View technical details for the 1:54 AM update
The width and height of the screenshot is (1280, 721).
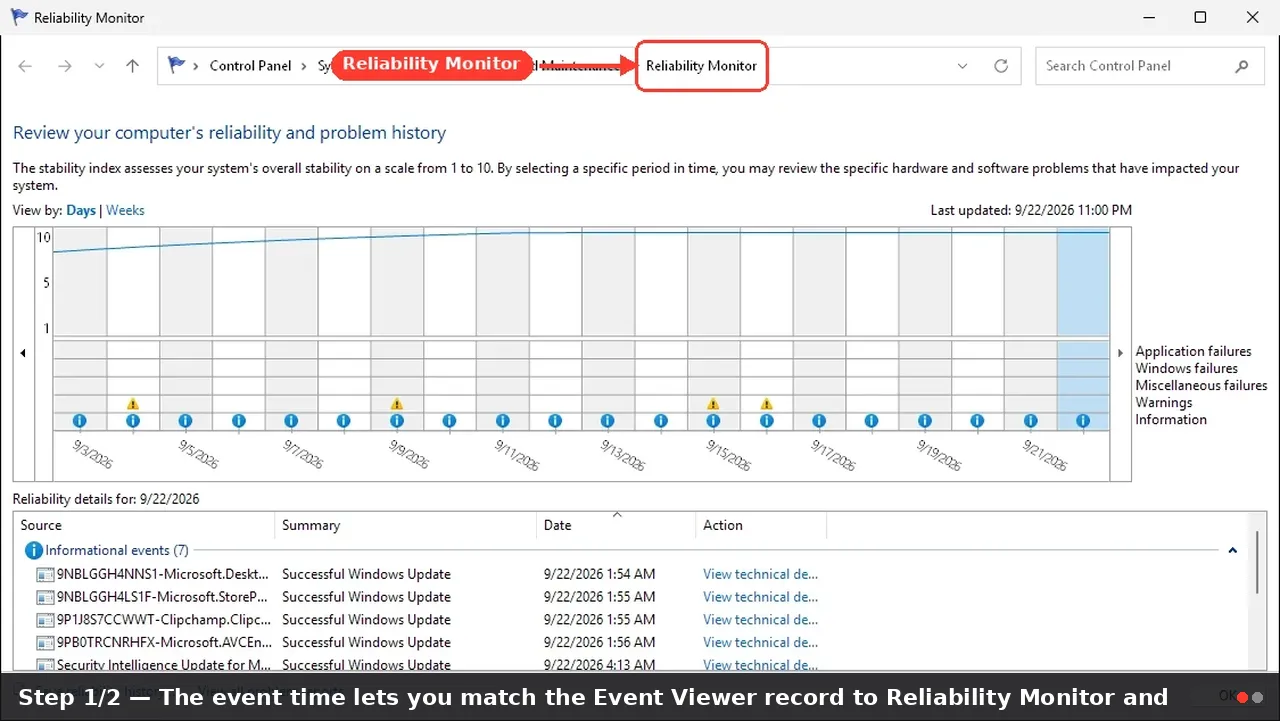pos(760,574)
